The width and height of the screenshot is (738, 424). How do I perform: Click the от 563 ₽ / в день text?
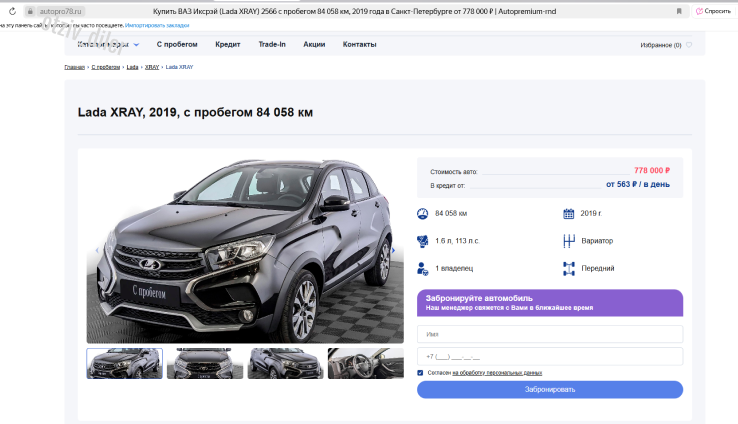tap(638, 184)
